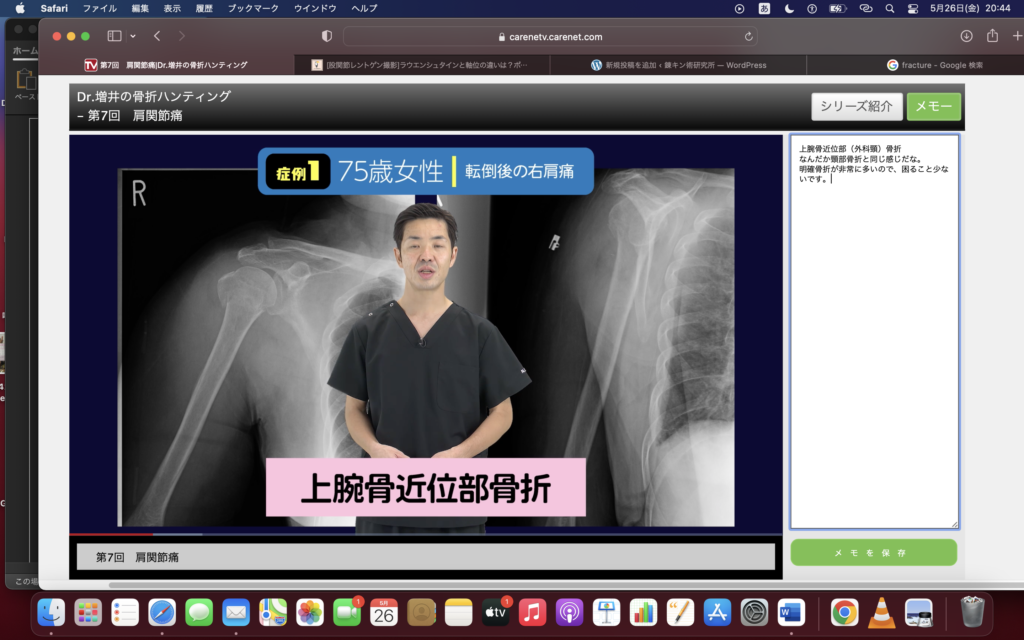Save the memo with メモを保存 button

coord(873,553)
